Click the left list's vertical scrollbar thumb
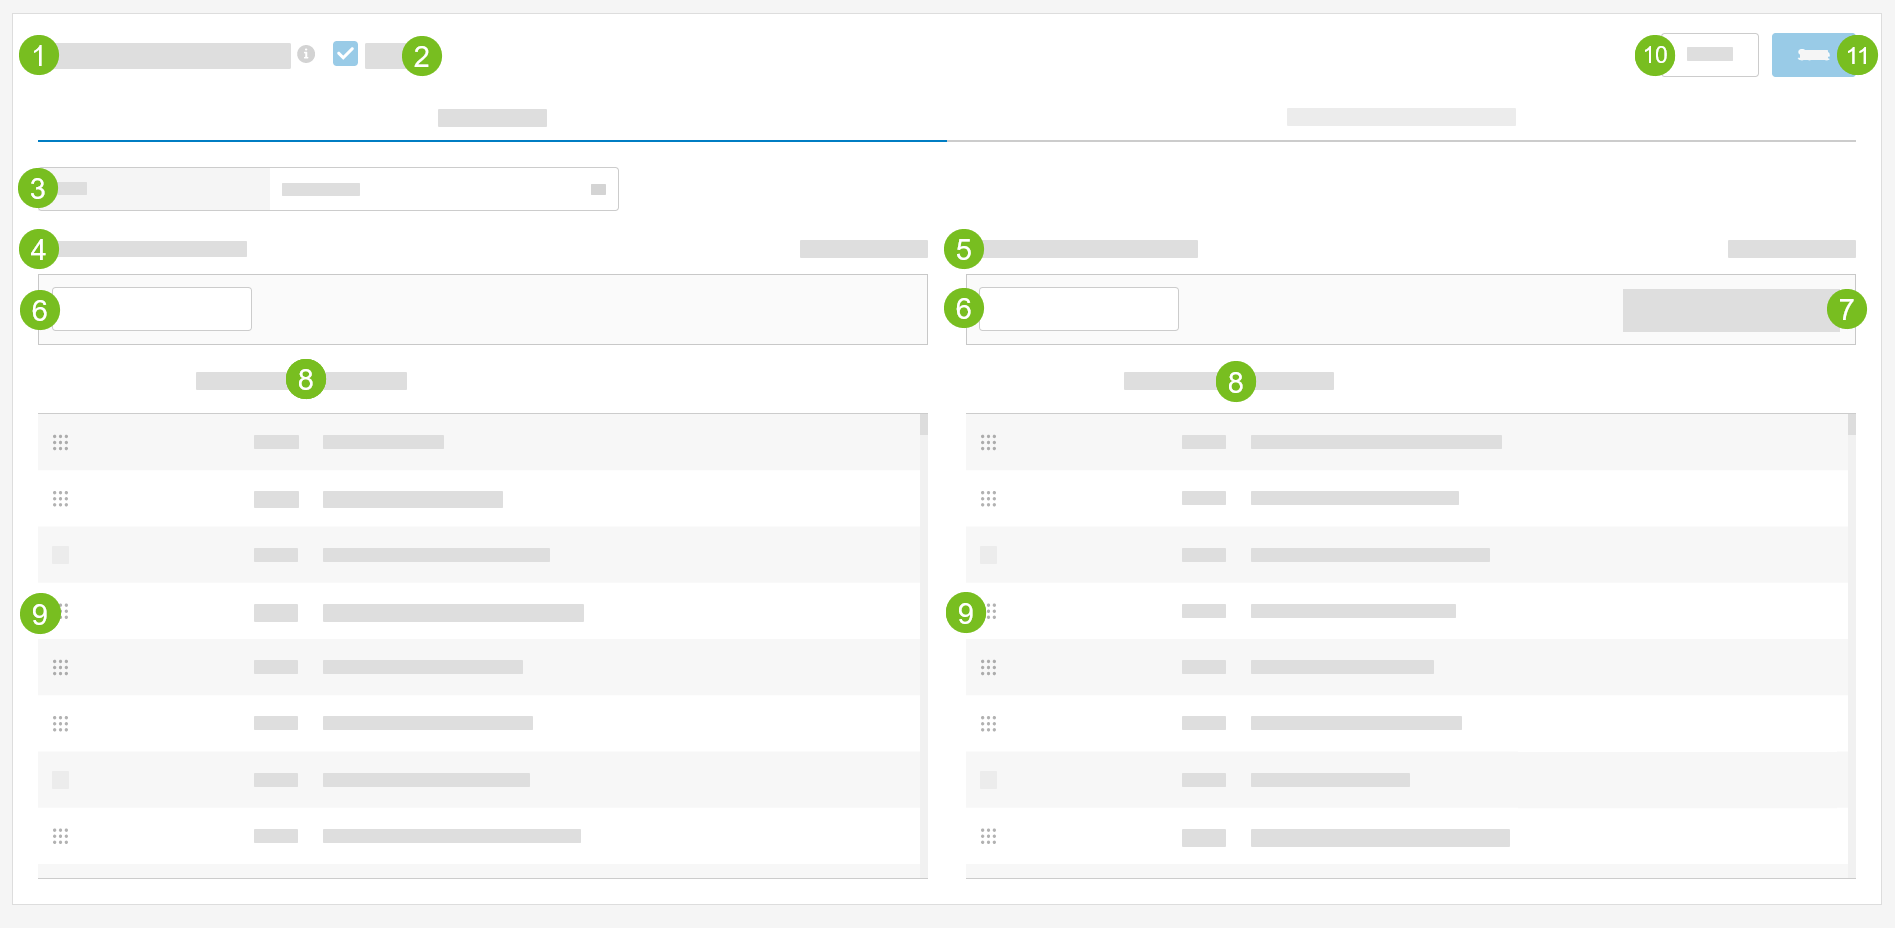Viewport: 1895px width, 928px height. click(923, 425)
